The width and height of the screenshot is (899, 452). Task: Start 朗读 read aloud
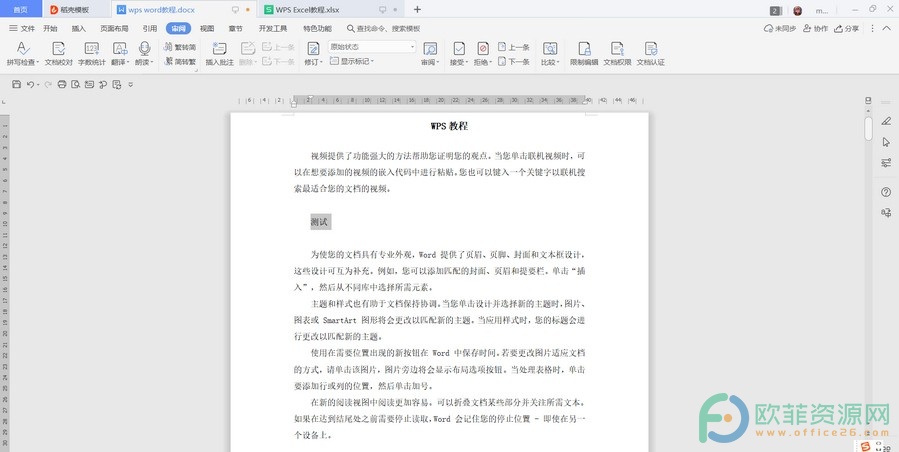pyautogui.click(x=144, y=54)
